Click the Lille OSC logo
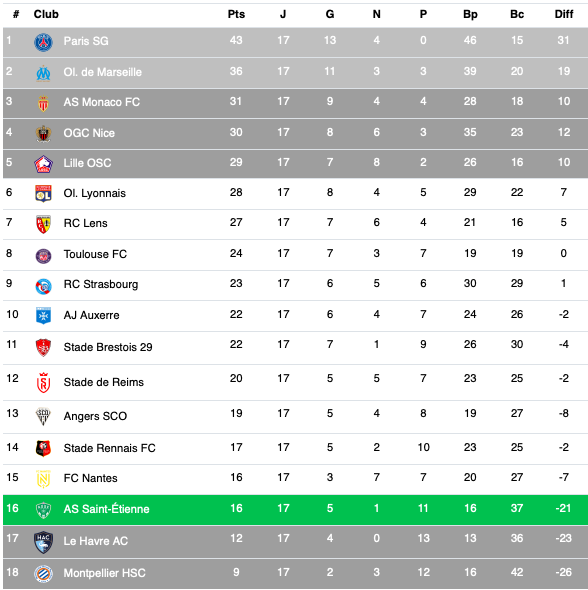Viewport: 588px width, 590px height. click(x=43, y=164)
